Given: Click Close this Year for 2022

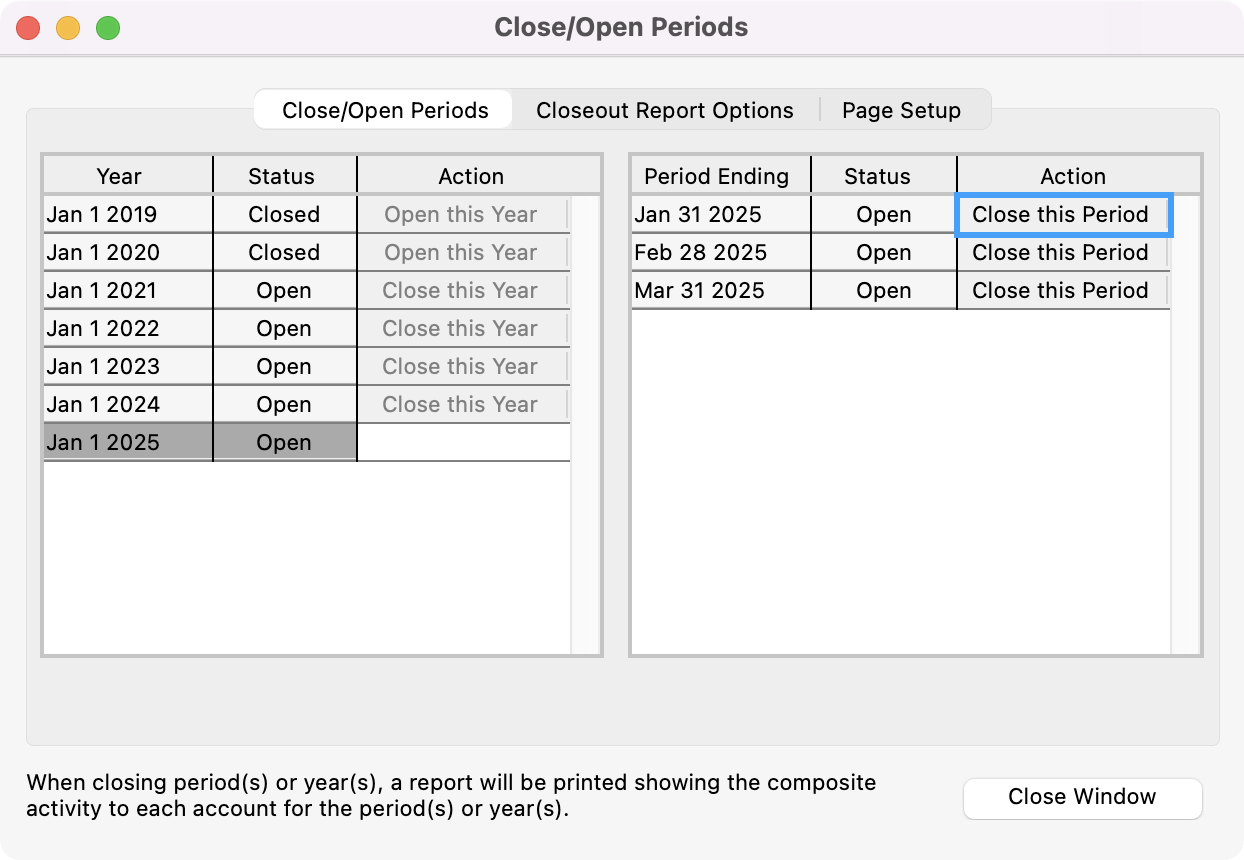Looking at the screenshot, I should [x=461, y=329].
